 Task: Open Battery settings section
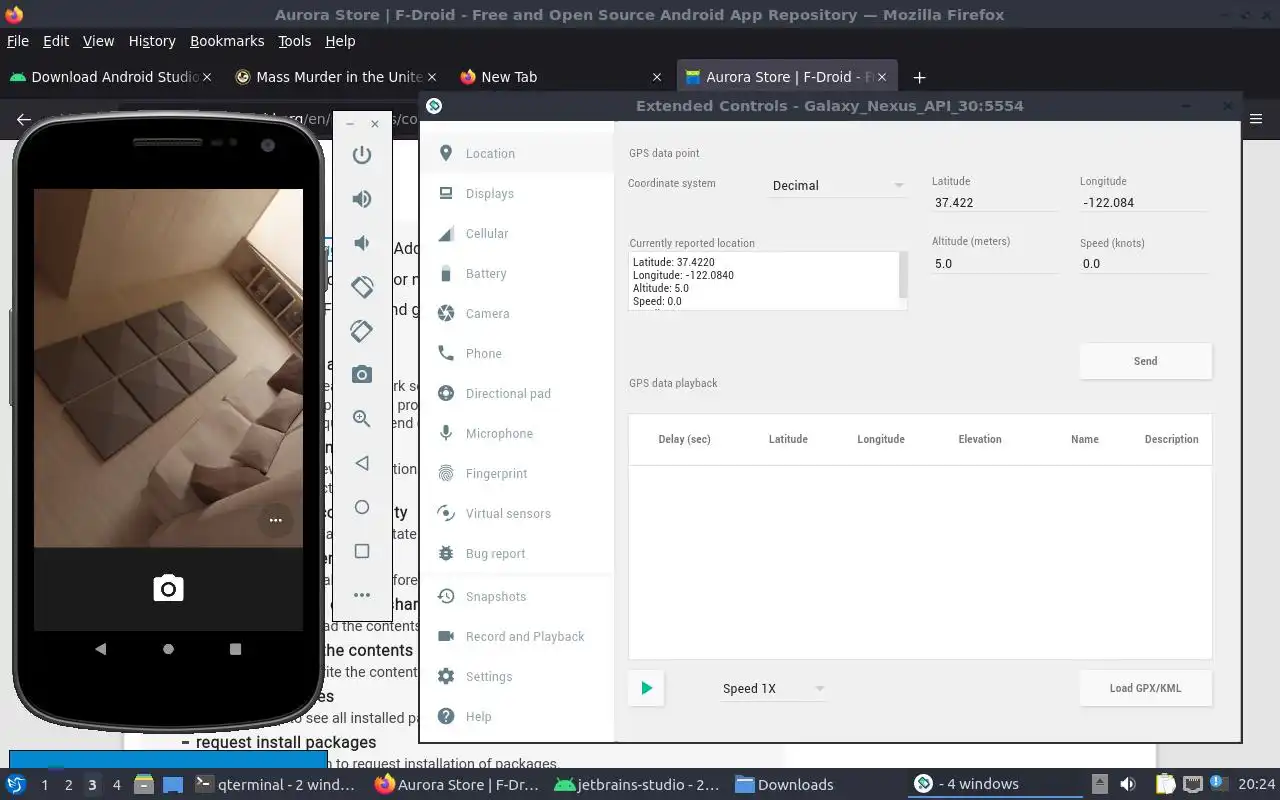(517, 273)
